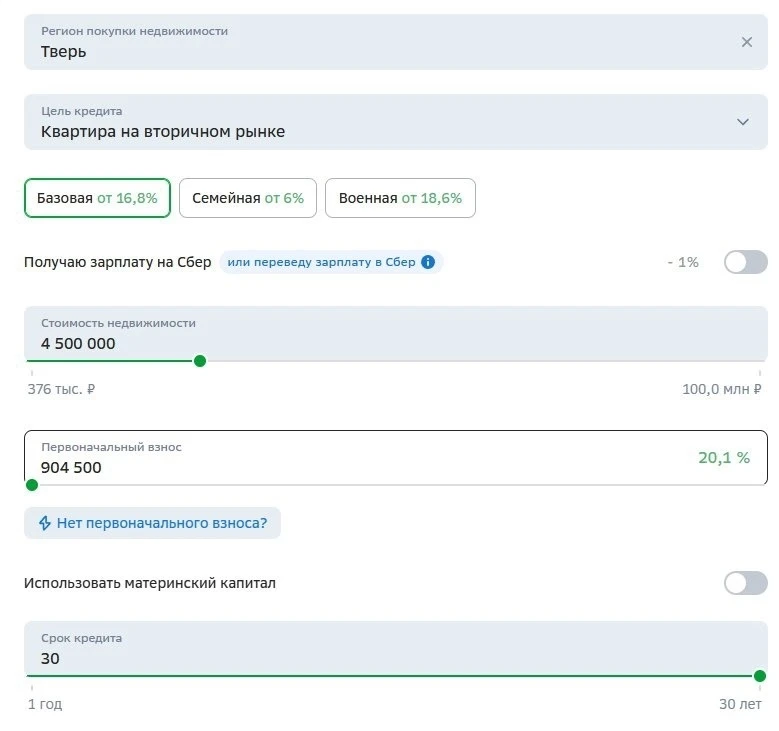Click the 'Стоимость недвижимости' value 4 500 000
The height and width of the screenshot is (731, 779).
[78, 343]
